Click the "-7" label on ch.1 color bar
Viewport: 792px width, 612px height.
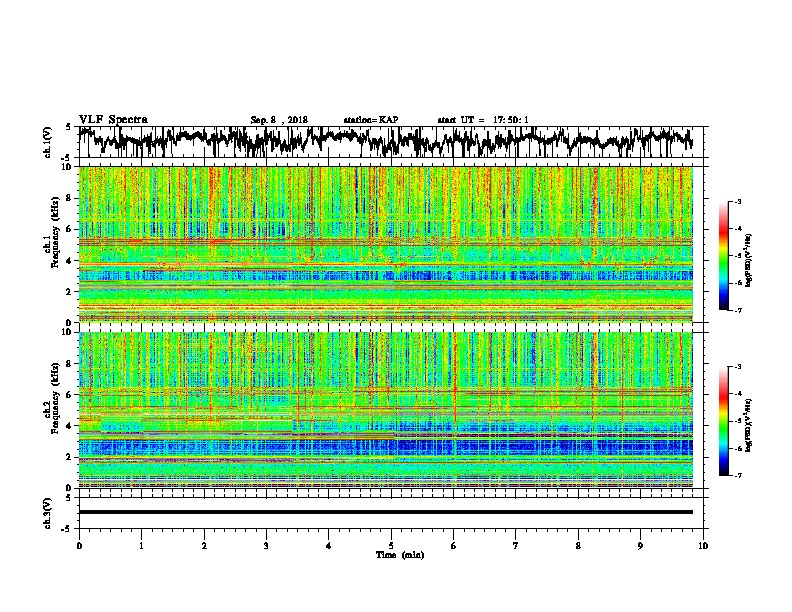point(738,310)
